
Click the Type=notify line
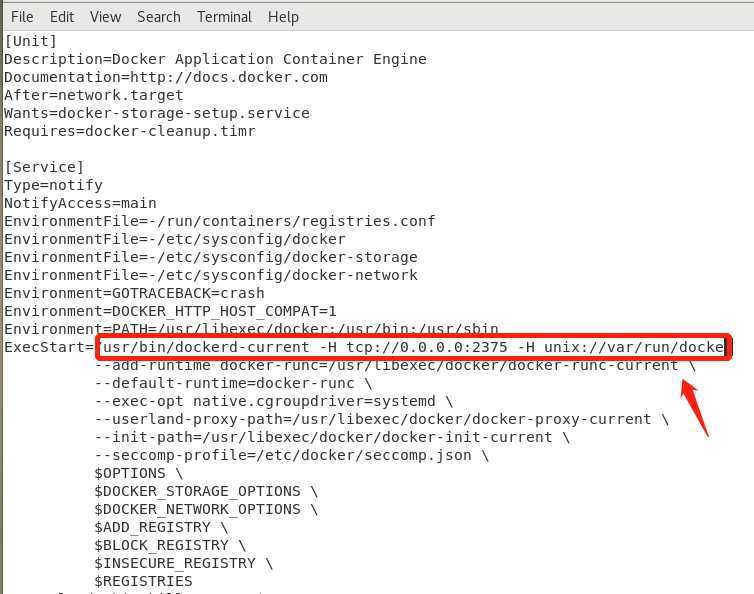tap(53, 185)
